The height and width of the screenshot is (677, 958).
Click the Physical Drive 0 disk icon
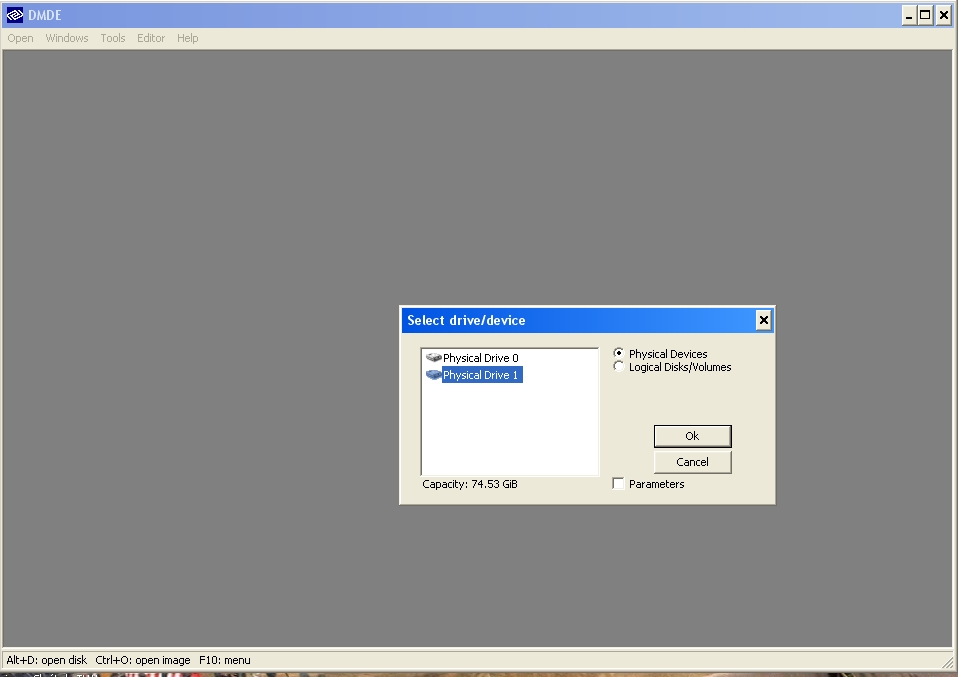click(434, 357)
